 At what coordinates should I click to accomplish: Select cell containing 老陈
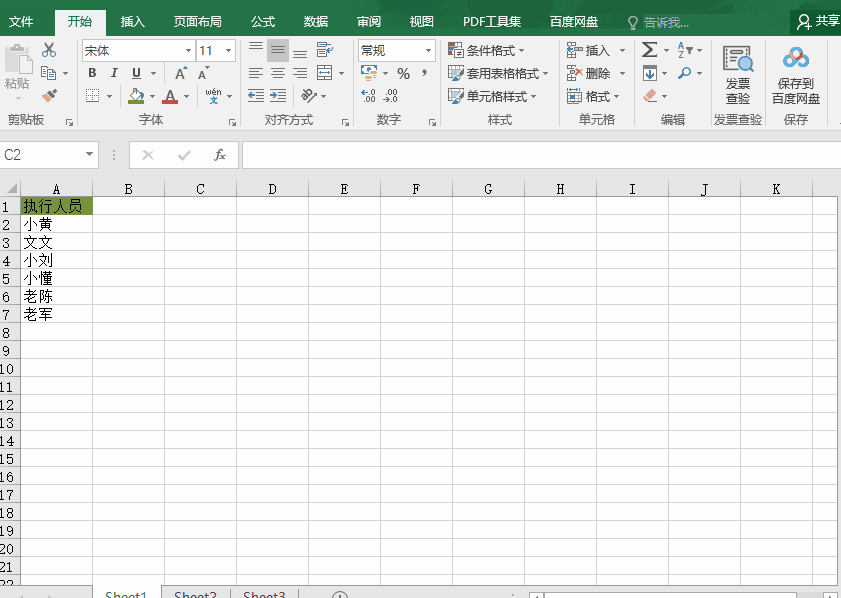[56, 296]
